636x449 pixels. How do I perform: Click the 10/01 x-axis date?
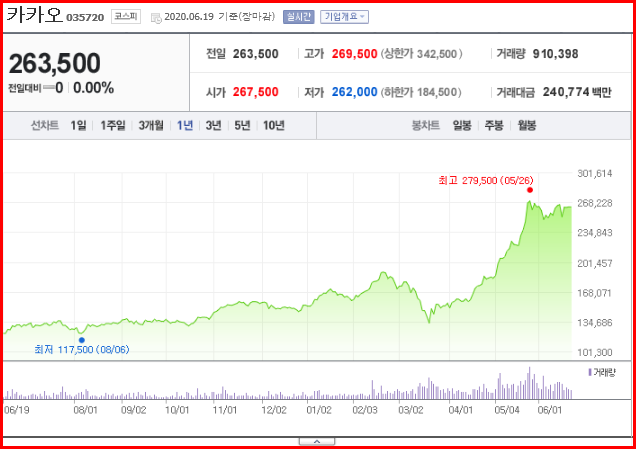(x=177, y=410)
